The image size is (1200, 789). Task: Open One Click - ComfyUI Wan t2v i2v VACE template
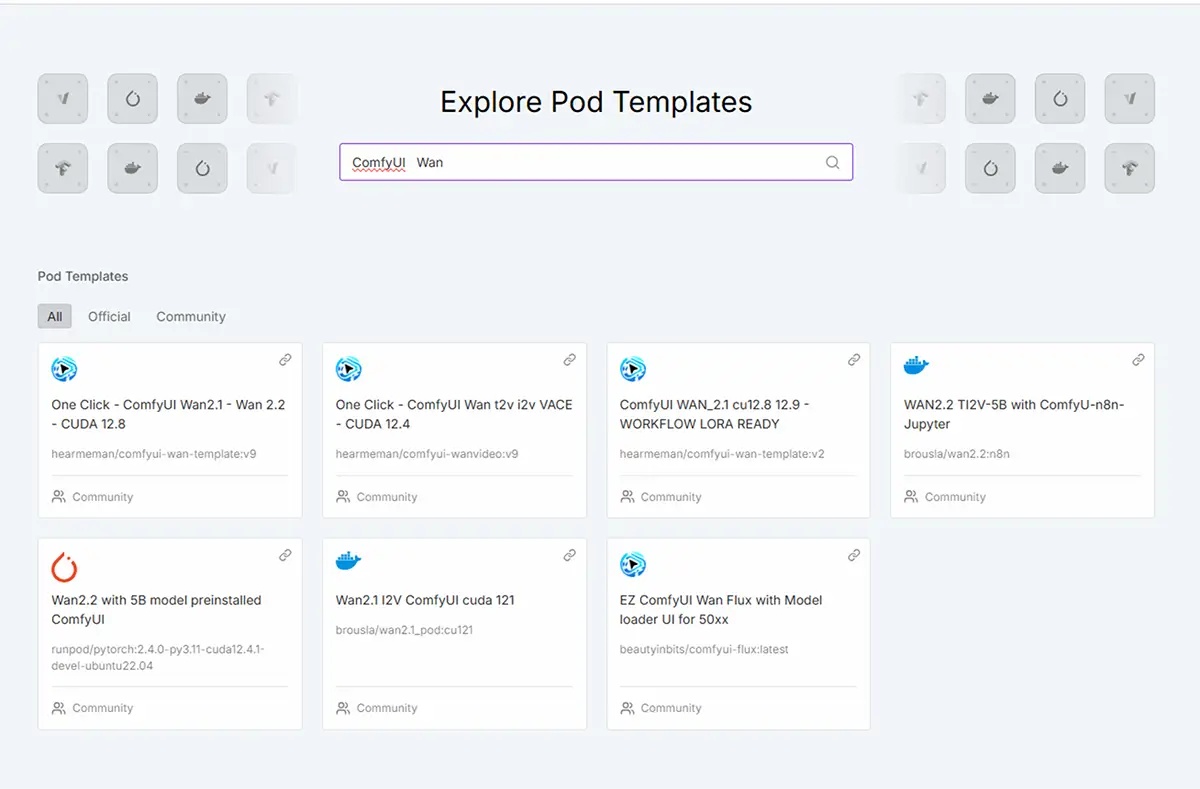[x=454, y=414]
